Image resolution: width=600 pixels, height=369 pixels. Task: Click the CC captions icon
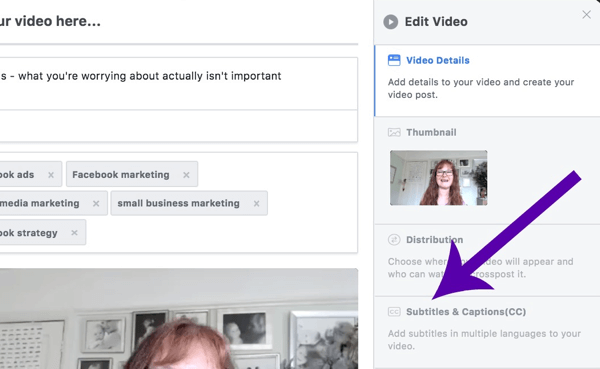(394, 312)
